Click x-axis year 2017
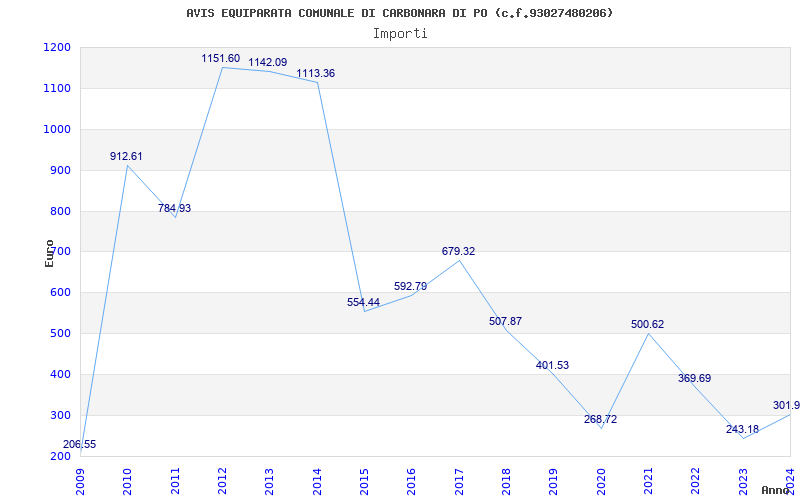 pyautogui.click(x=459, y=482)
